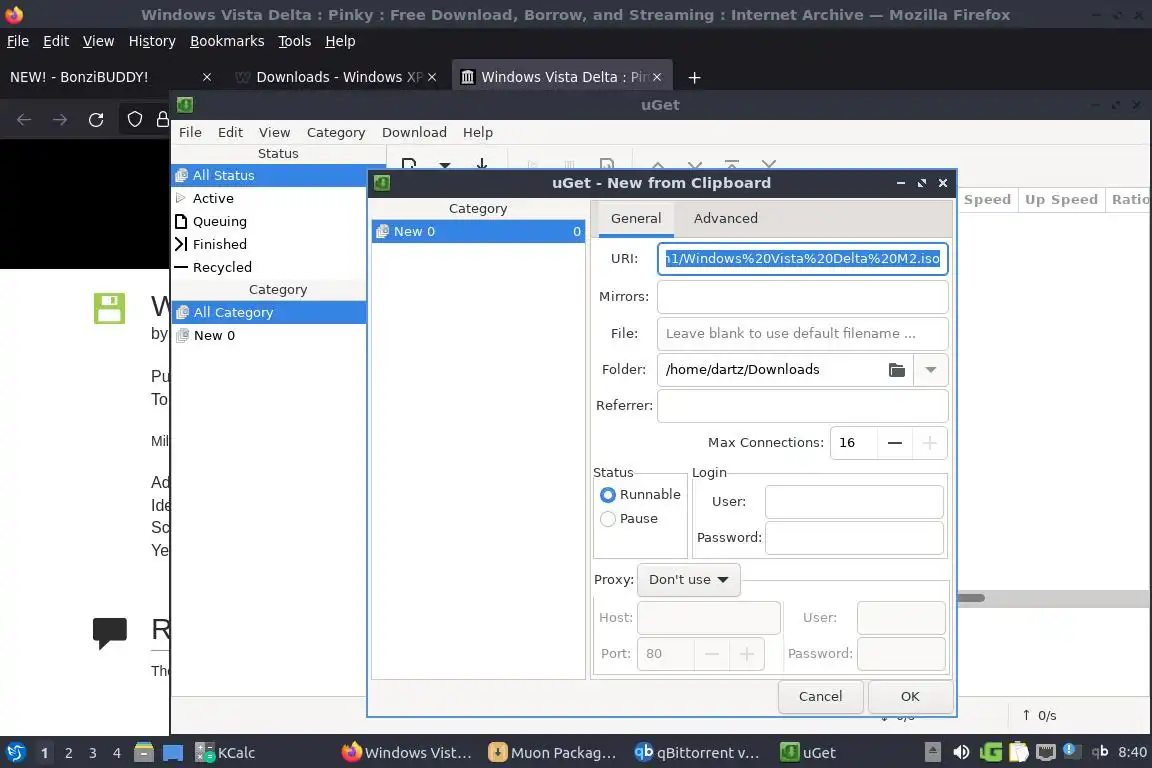Open Firefox History menu

152,41
